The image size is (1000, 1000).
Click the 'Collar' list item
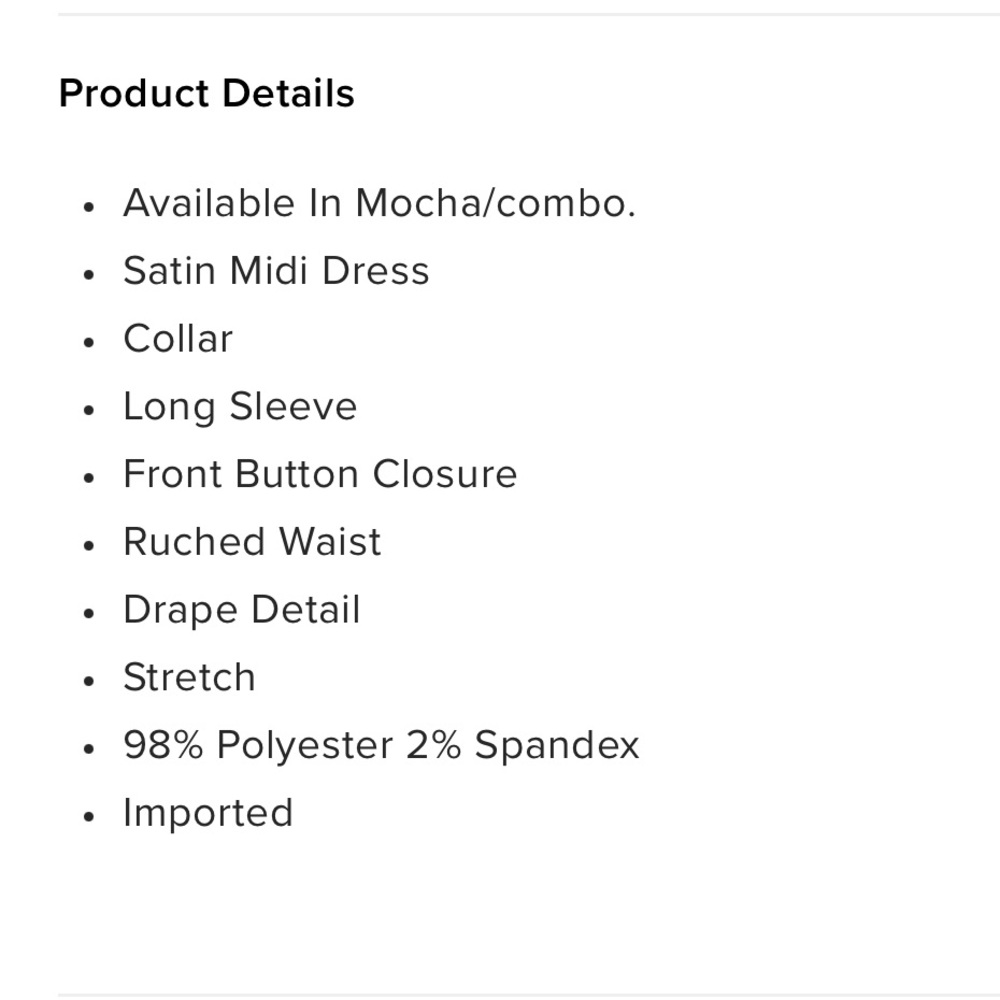pyautogui.click(x=177, y=339)
